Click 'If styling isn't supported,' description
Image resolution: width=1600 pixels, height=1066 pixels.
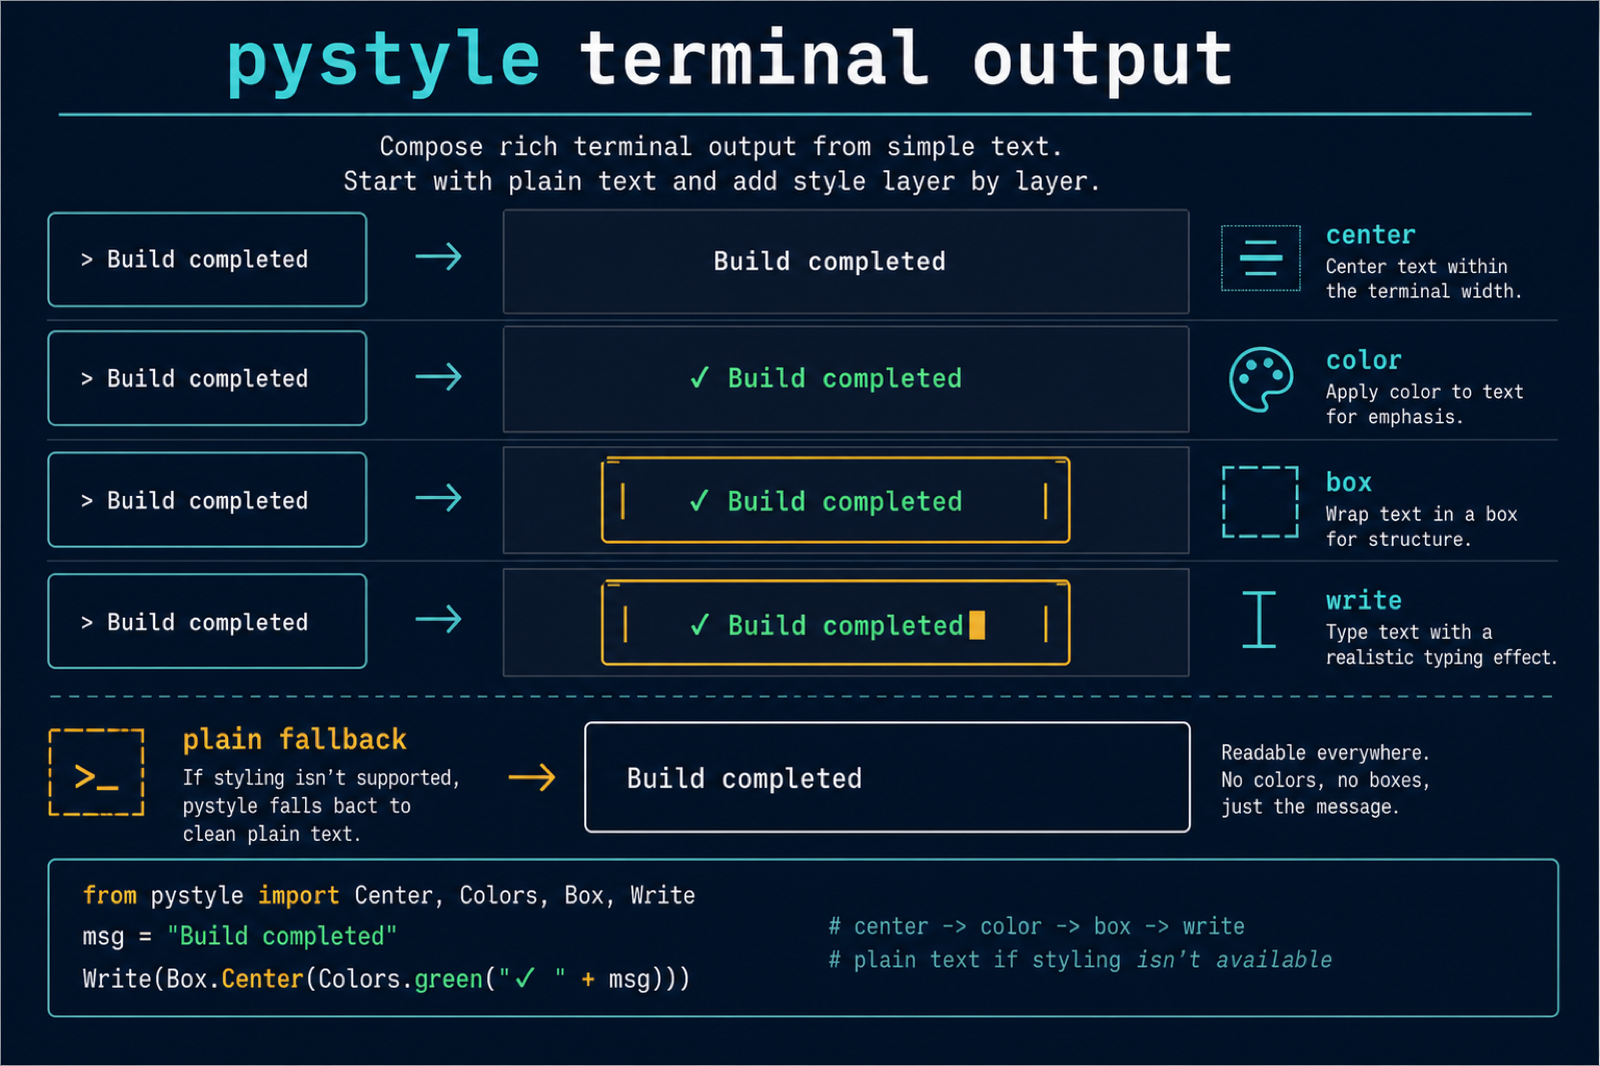[x=321, y=778]
